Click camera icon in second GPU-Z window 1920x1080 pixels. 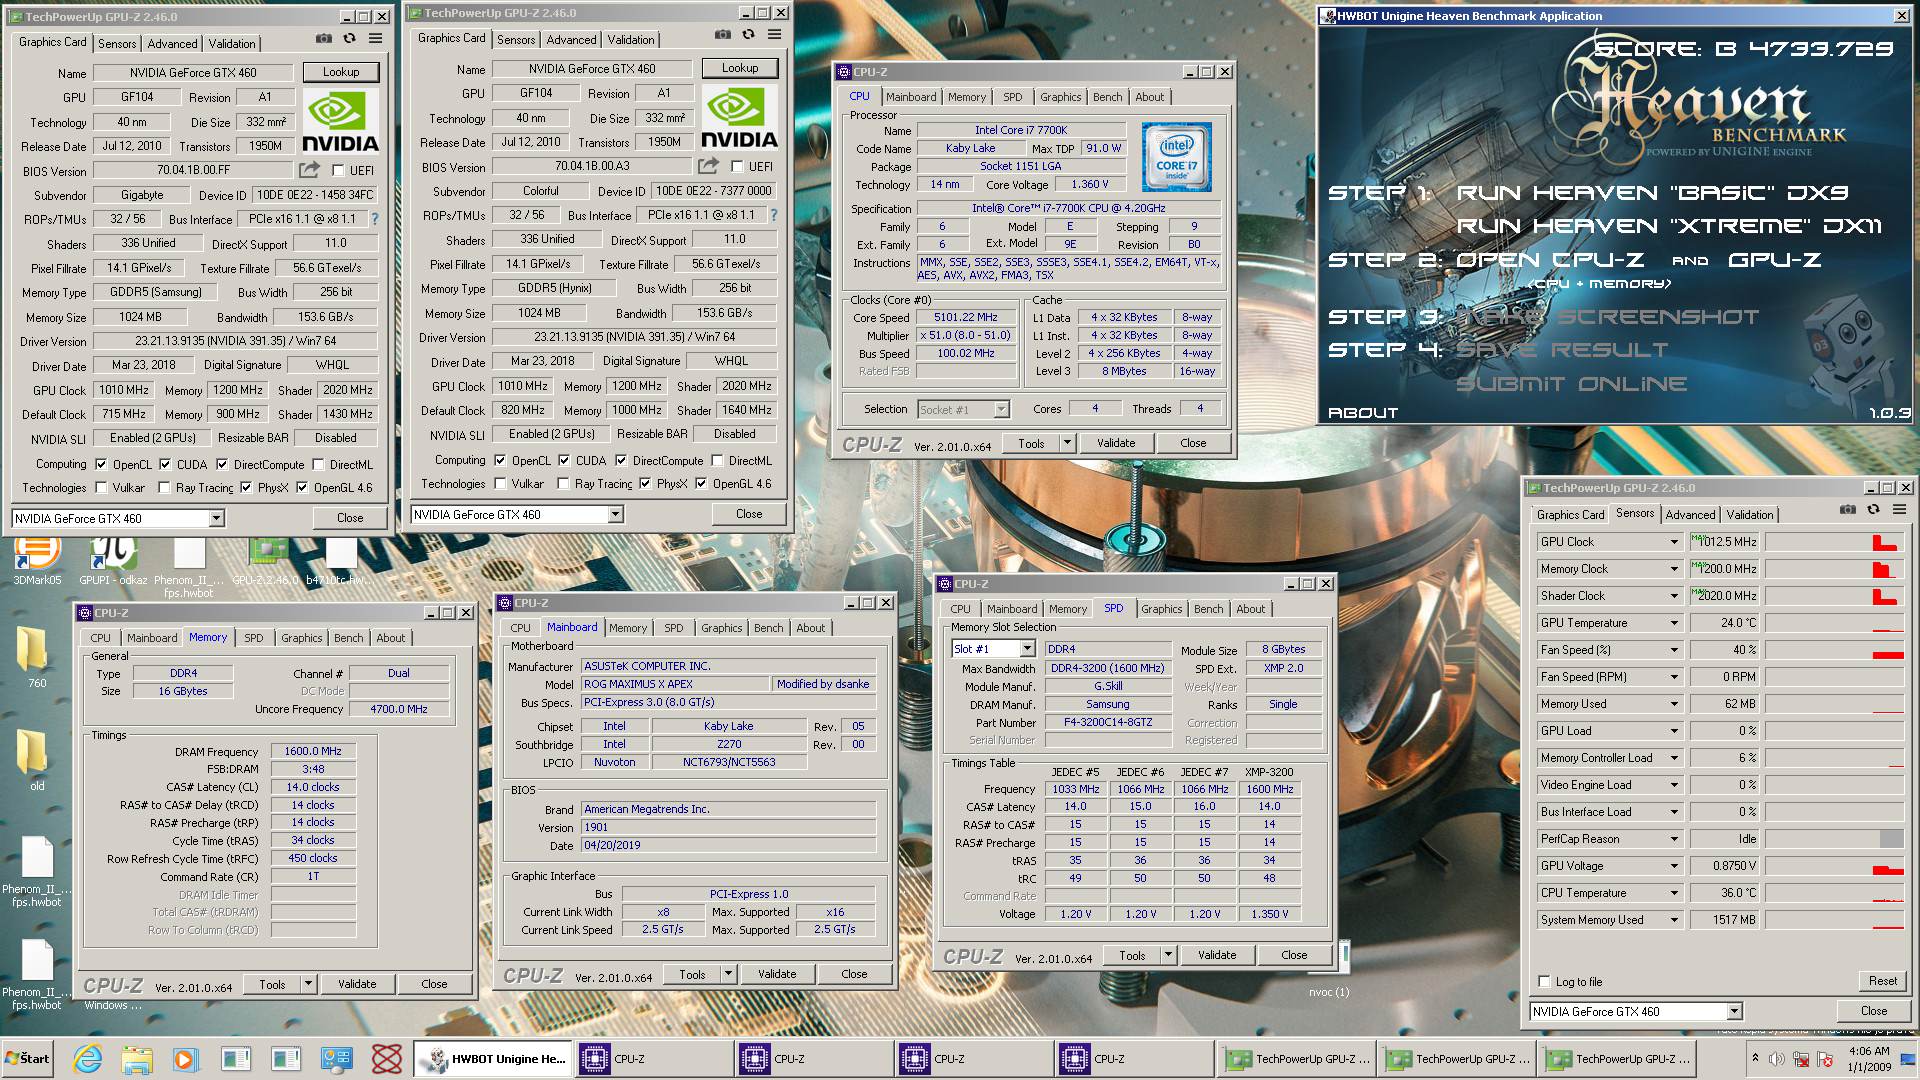coord(723,35)
